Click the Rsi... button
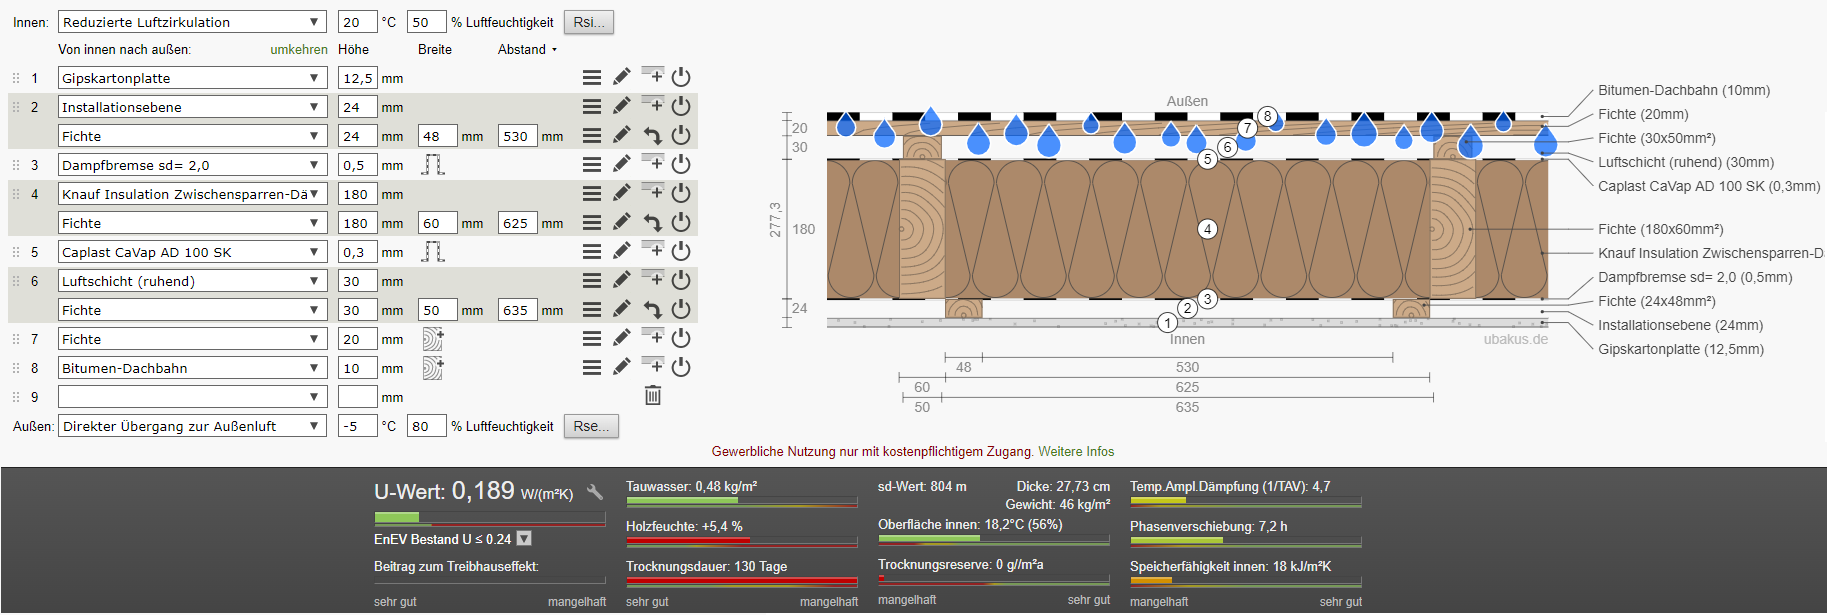Screen dimensions: 1827x615 click(589, 22)
